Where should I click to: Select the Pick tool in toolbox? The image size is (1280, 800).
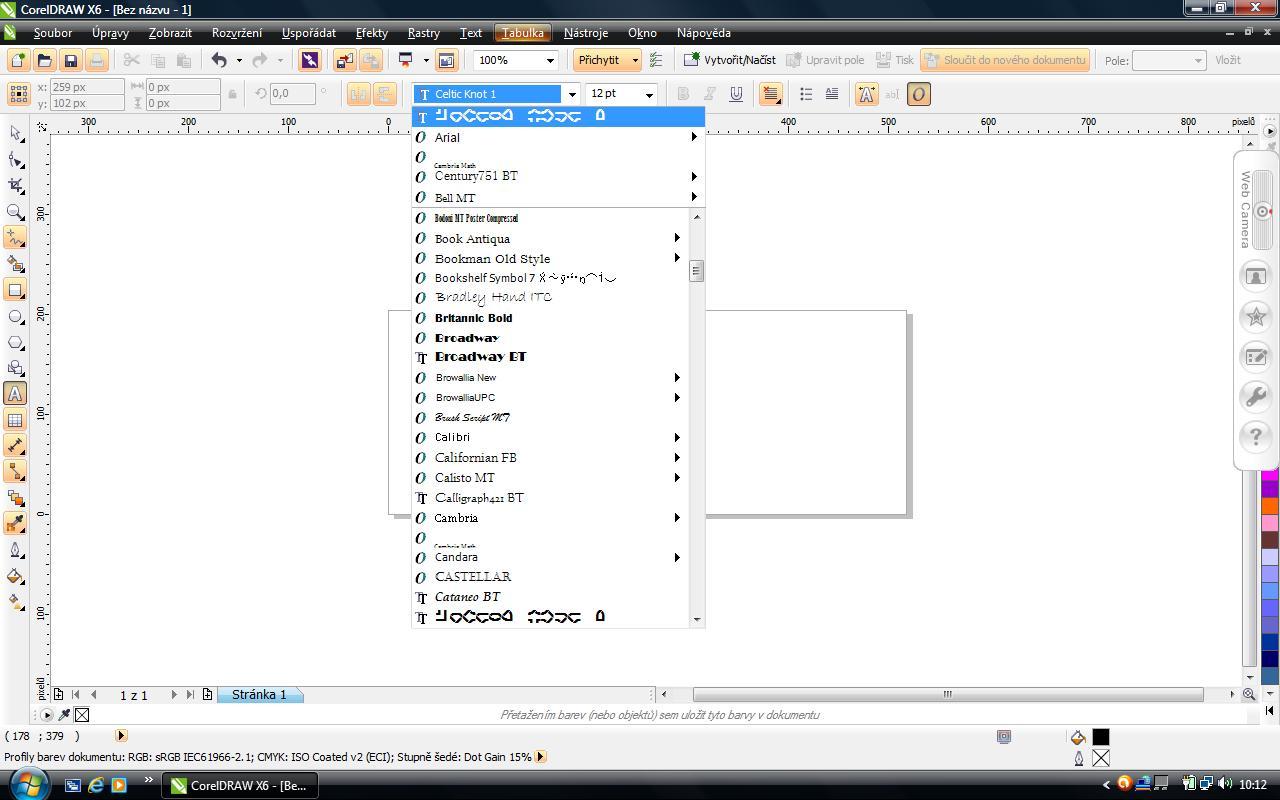[x=15, y=134]
